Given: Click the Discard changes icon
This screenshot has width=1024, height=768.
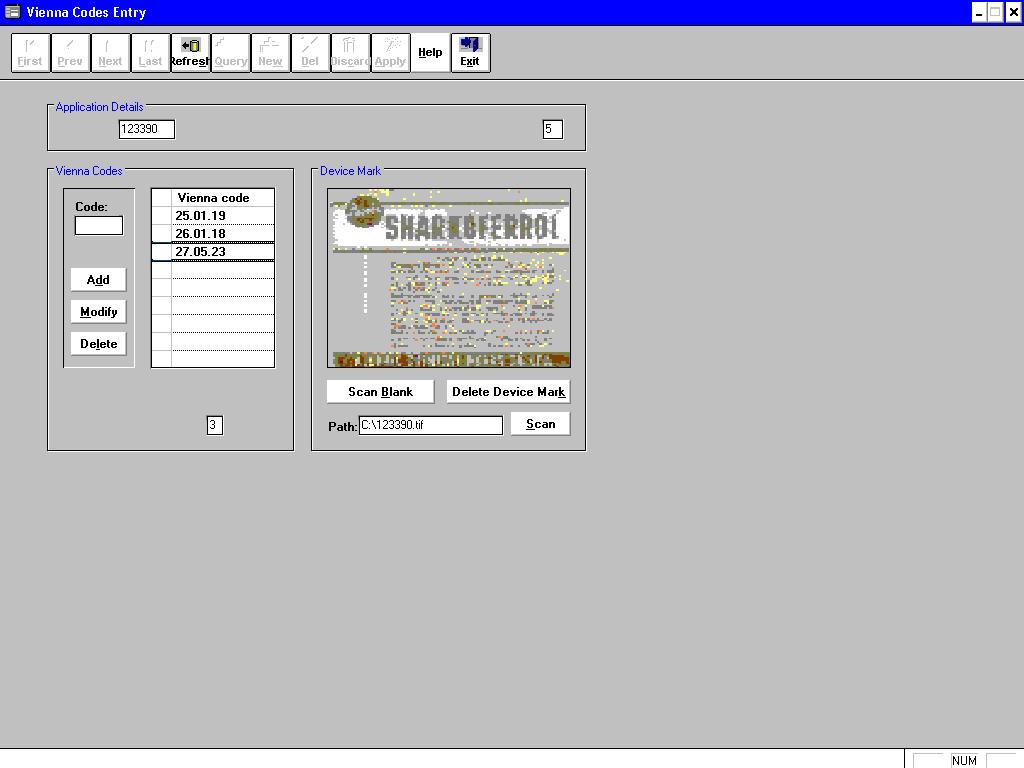Looking at the screenshot, I should pyautogui.click(x=350, y=52).
